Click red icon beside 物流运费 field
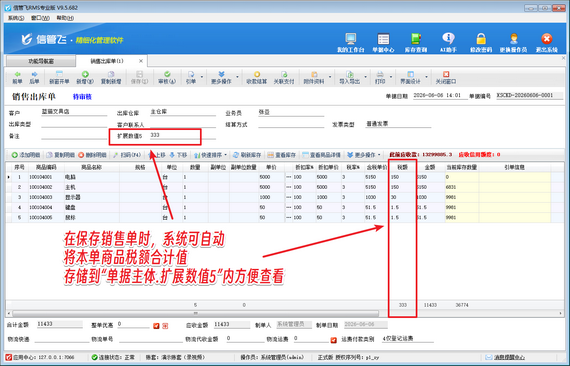The height and width of the screenshot is (366, 570). (x=333, y=340)
